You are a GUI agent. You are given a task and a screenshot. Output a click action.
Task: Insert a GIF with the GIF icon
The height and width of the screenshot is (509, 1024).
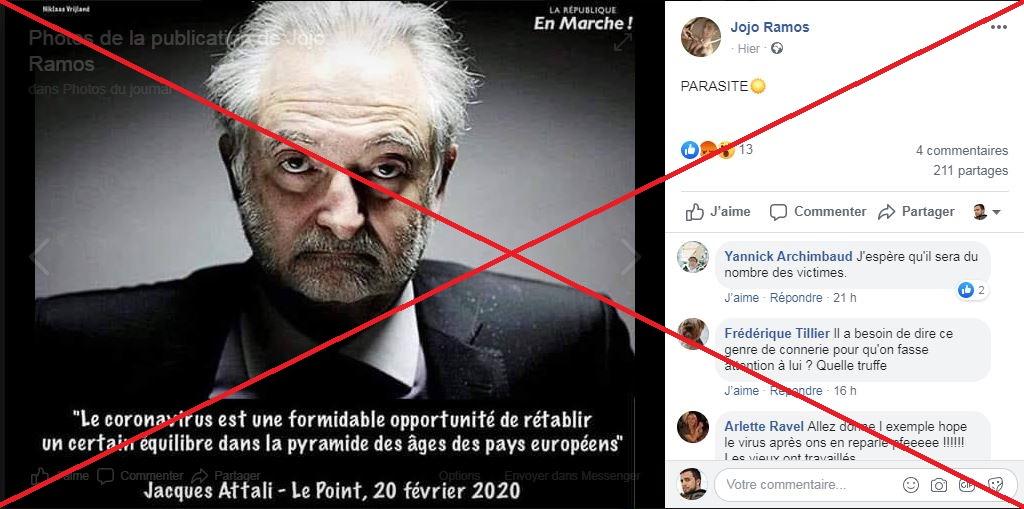pyautogui.click(x=967, y=485)
